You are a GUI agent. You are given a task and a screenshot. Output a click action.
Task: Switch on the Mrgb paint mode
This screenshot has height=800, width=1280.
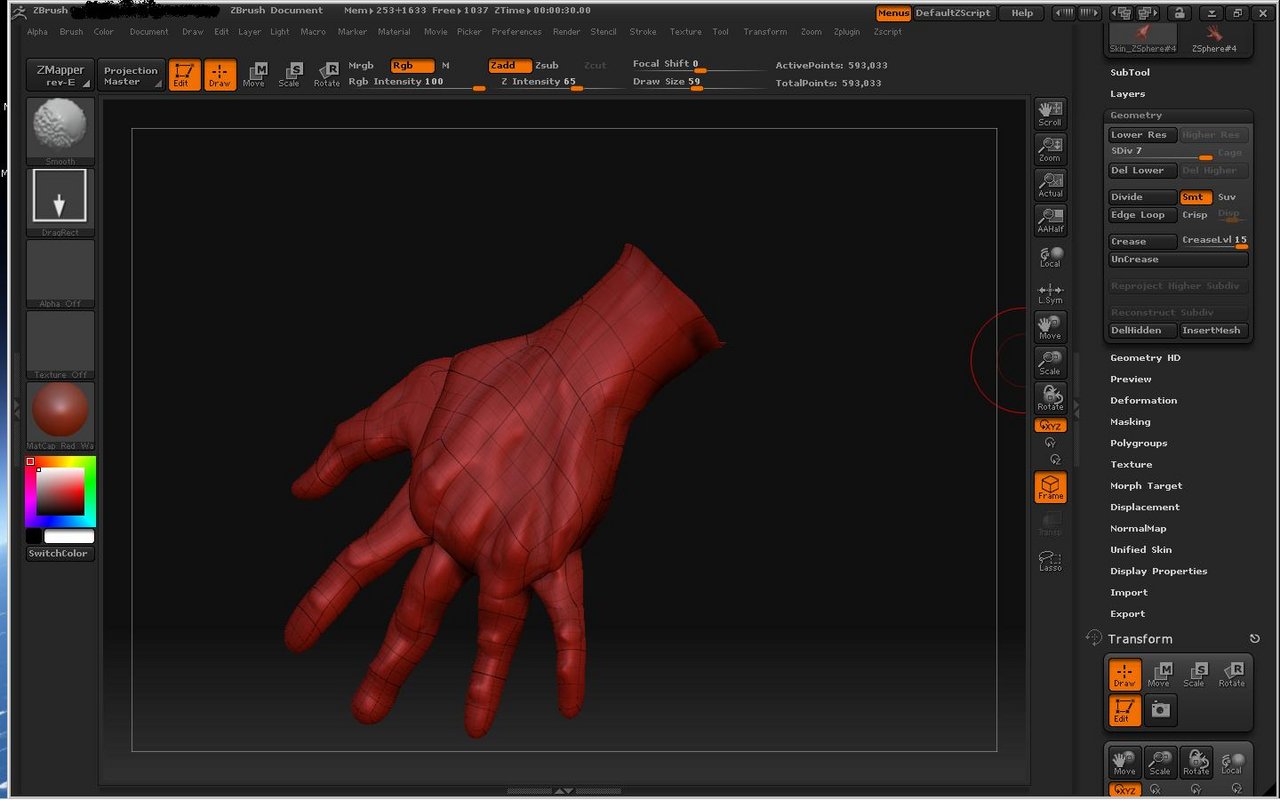[x=360, y=65]
